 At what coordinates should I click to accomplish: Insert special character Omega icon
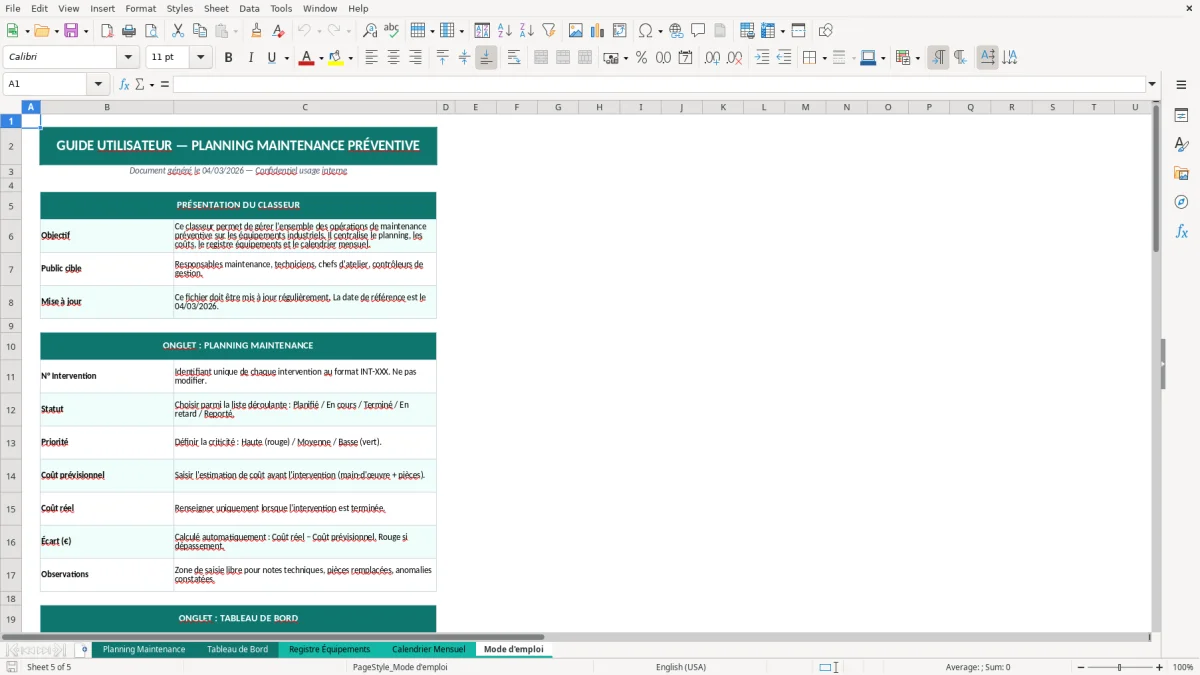click(646, 31)
